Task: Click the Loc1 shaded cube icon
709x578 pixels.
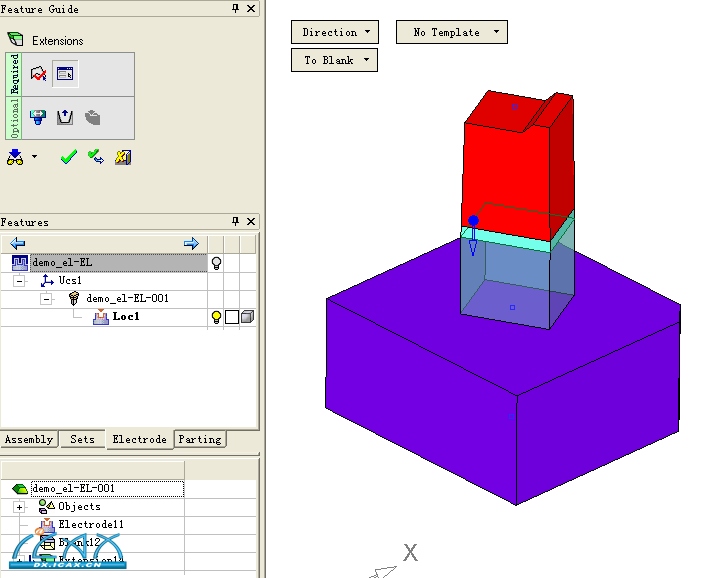Action: point(247,317)
